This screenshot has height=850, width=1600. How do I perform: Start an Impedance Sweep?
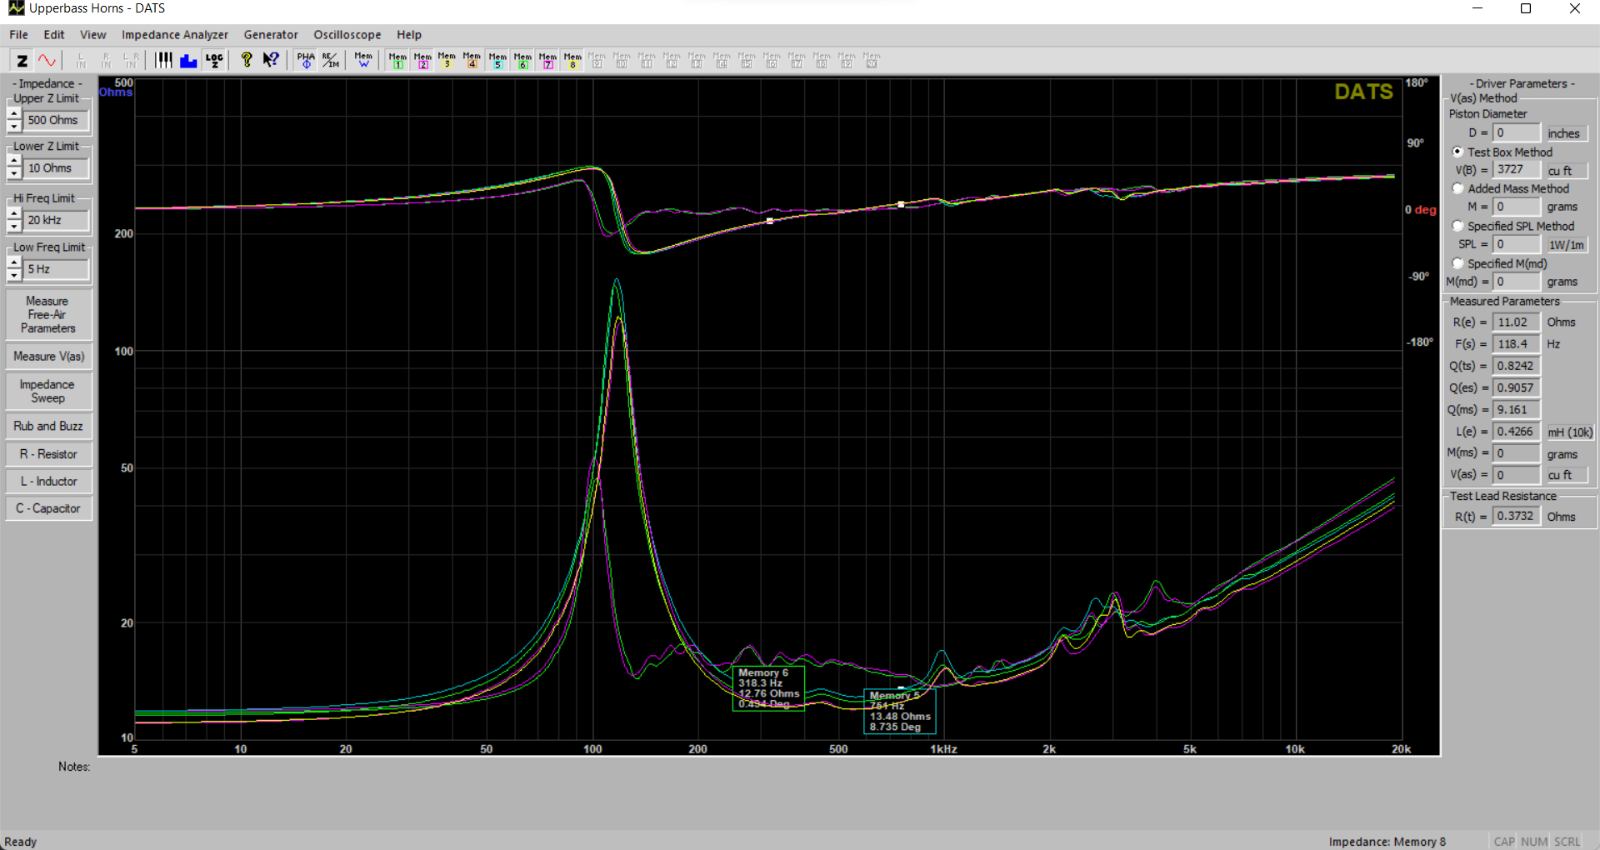(x=48, y=391)
